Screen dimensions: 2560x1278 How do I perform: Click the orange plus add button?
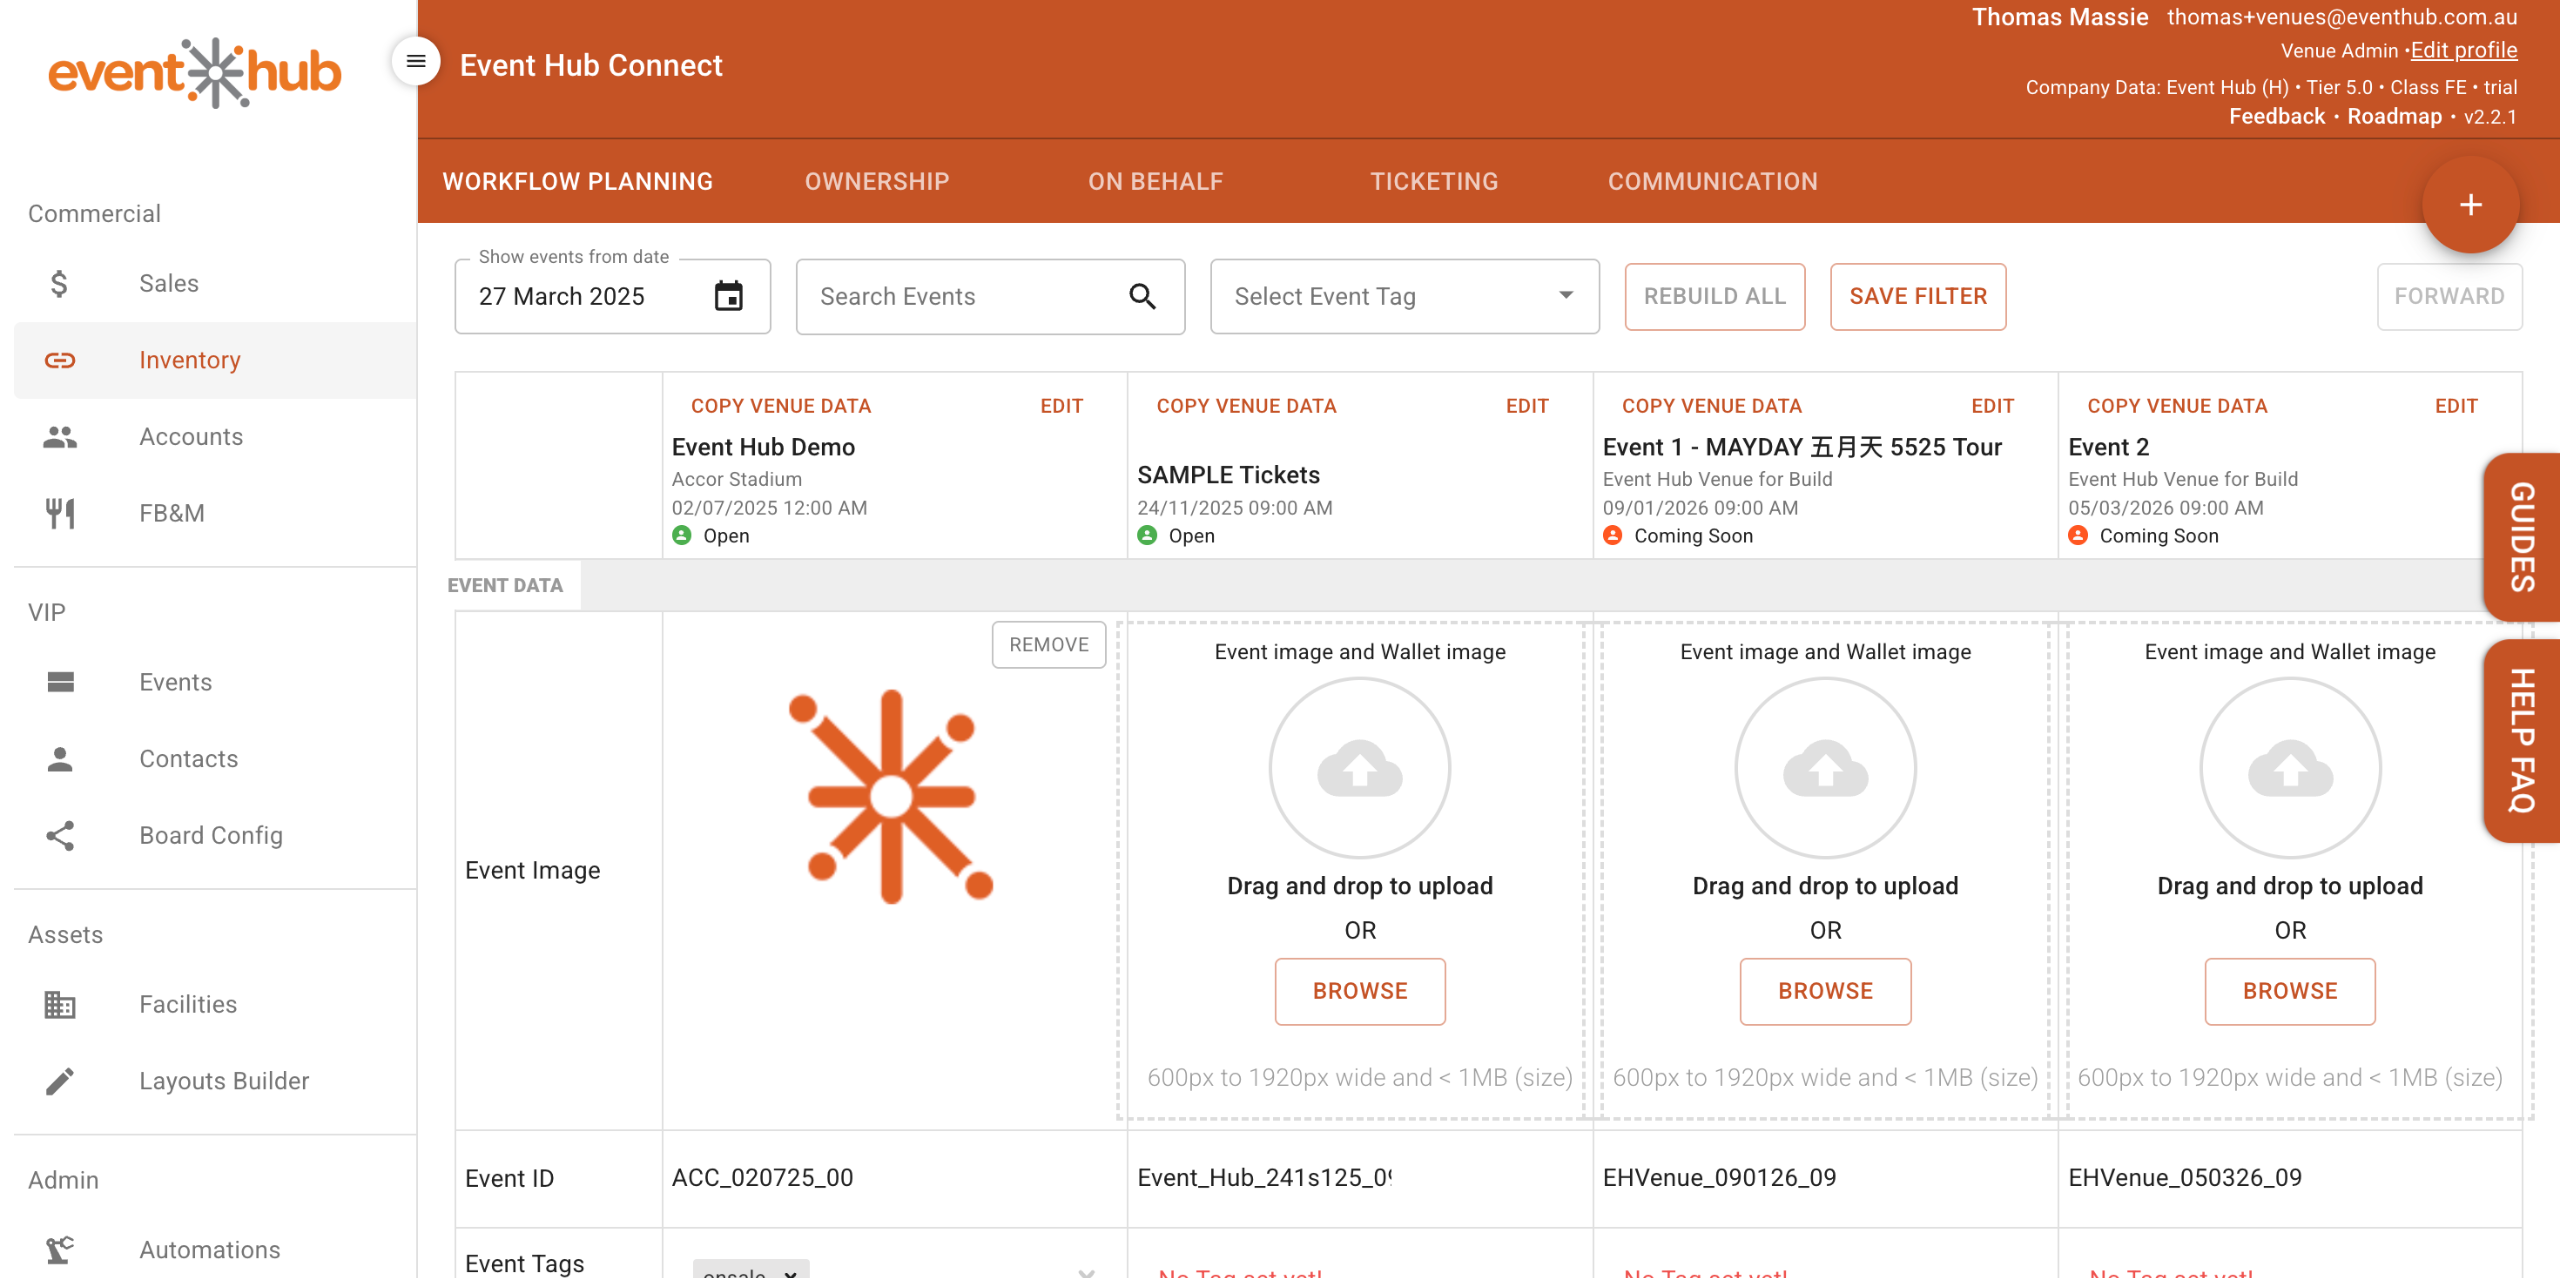point(2470,205)
